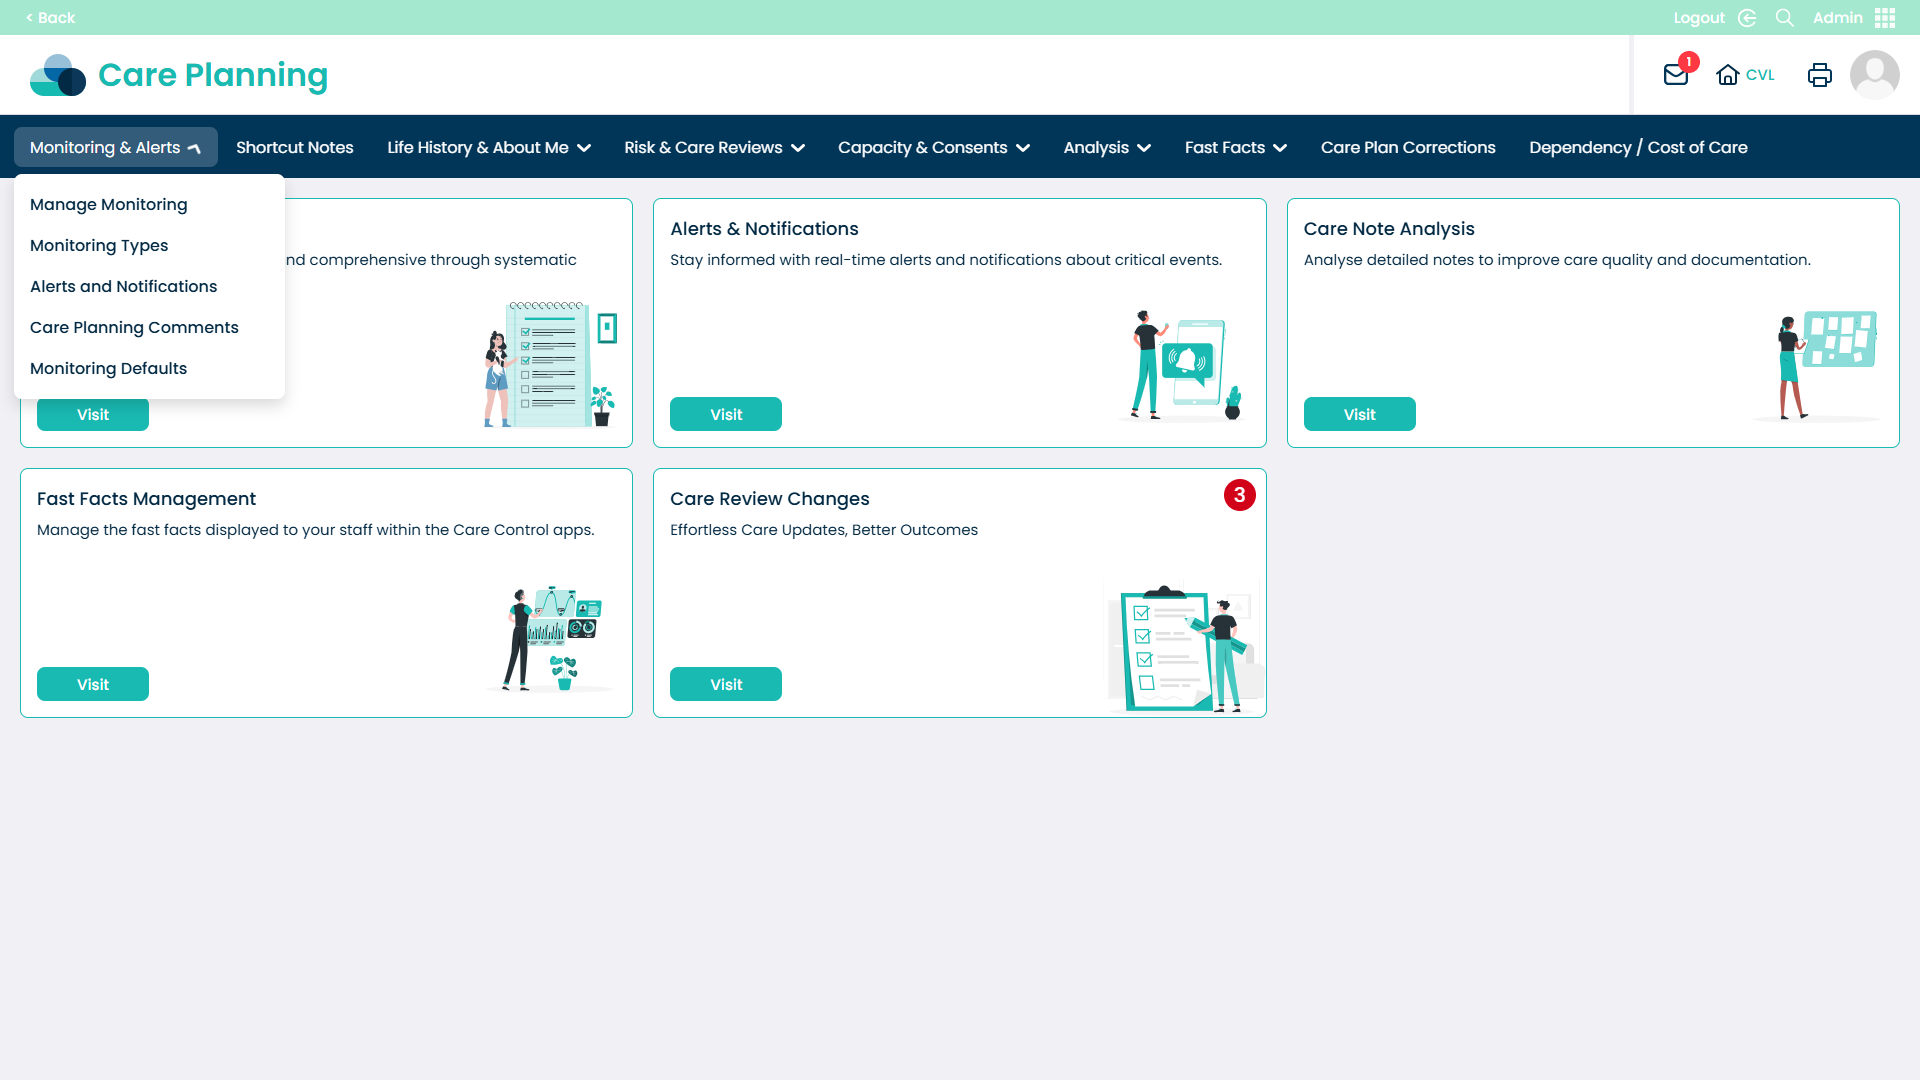Choose Care Planning Comments menu entry
1920x1080 pixels.
tap(134, 327)
